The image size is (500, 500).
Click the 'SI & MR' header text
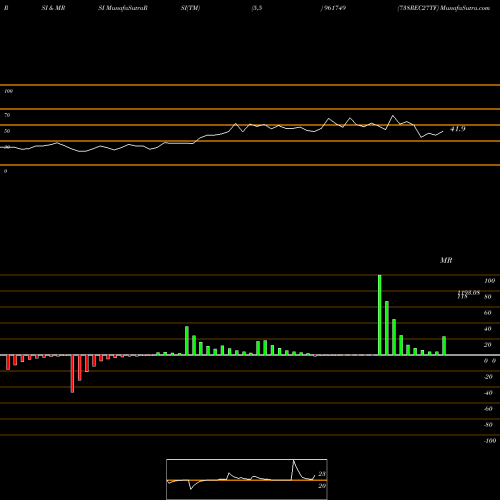[x=53, y=8]
